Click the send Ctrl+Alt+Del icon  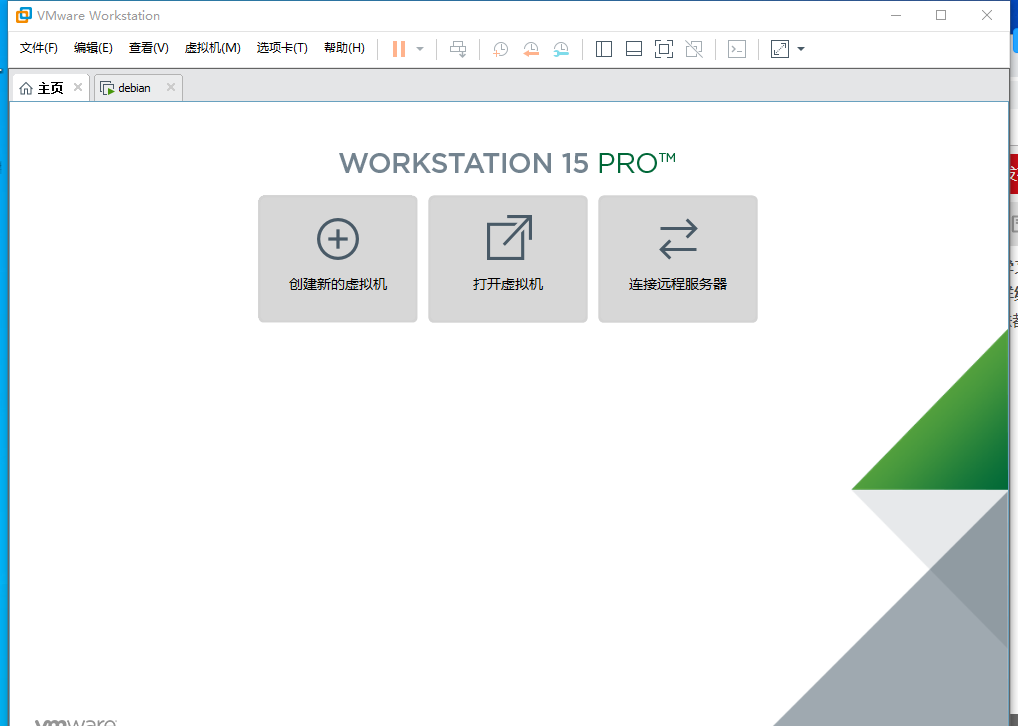coord(458,49)
